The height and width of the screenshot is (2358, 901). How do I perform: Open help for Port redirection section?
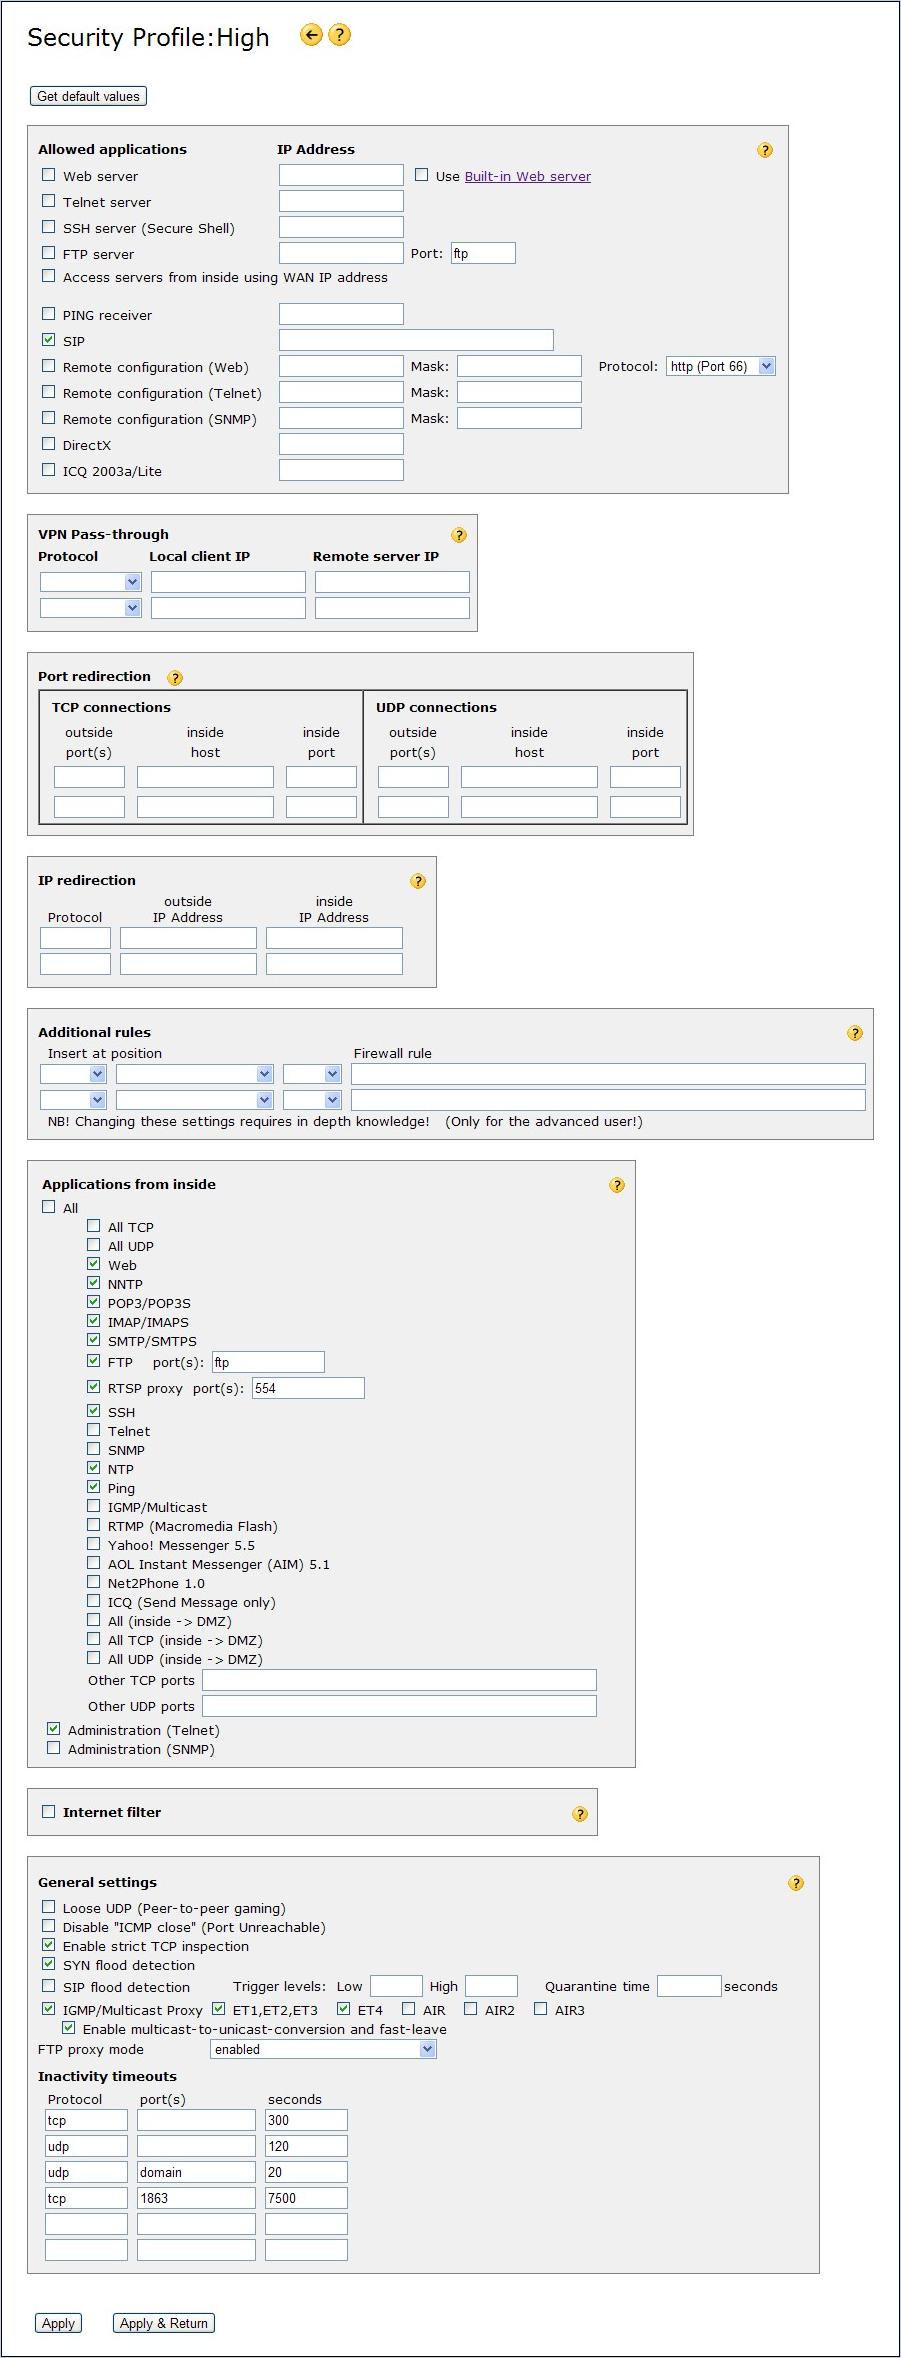coord(175,678)
